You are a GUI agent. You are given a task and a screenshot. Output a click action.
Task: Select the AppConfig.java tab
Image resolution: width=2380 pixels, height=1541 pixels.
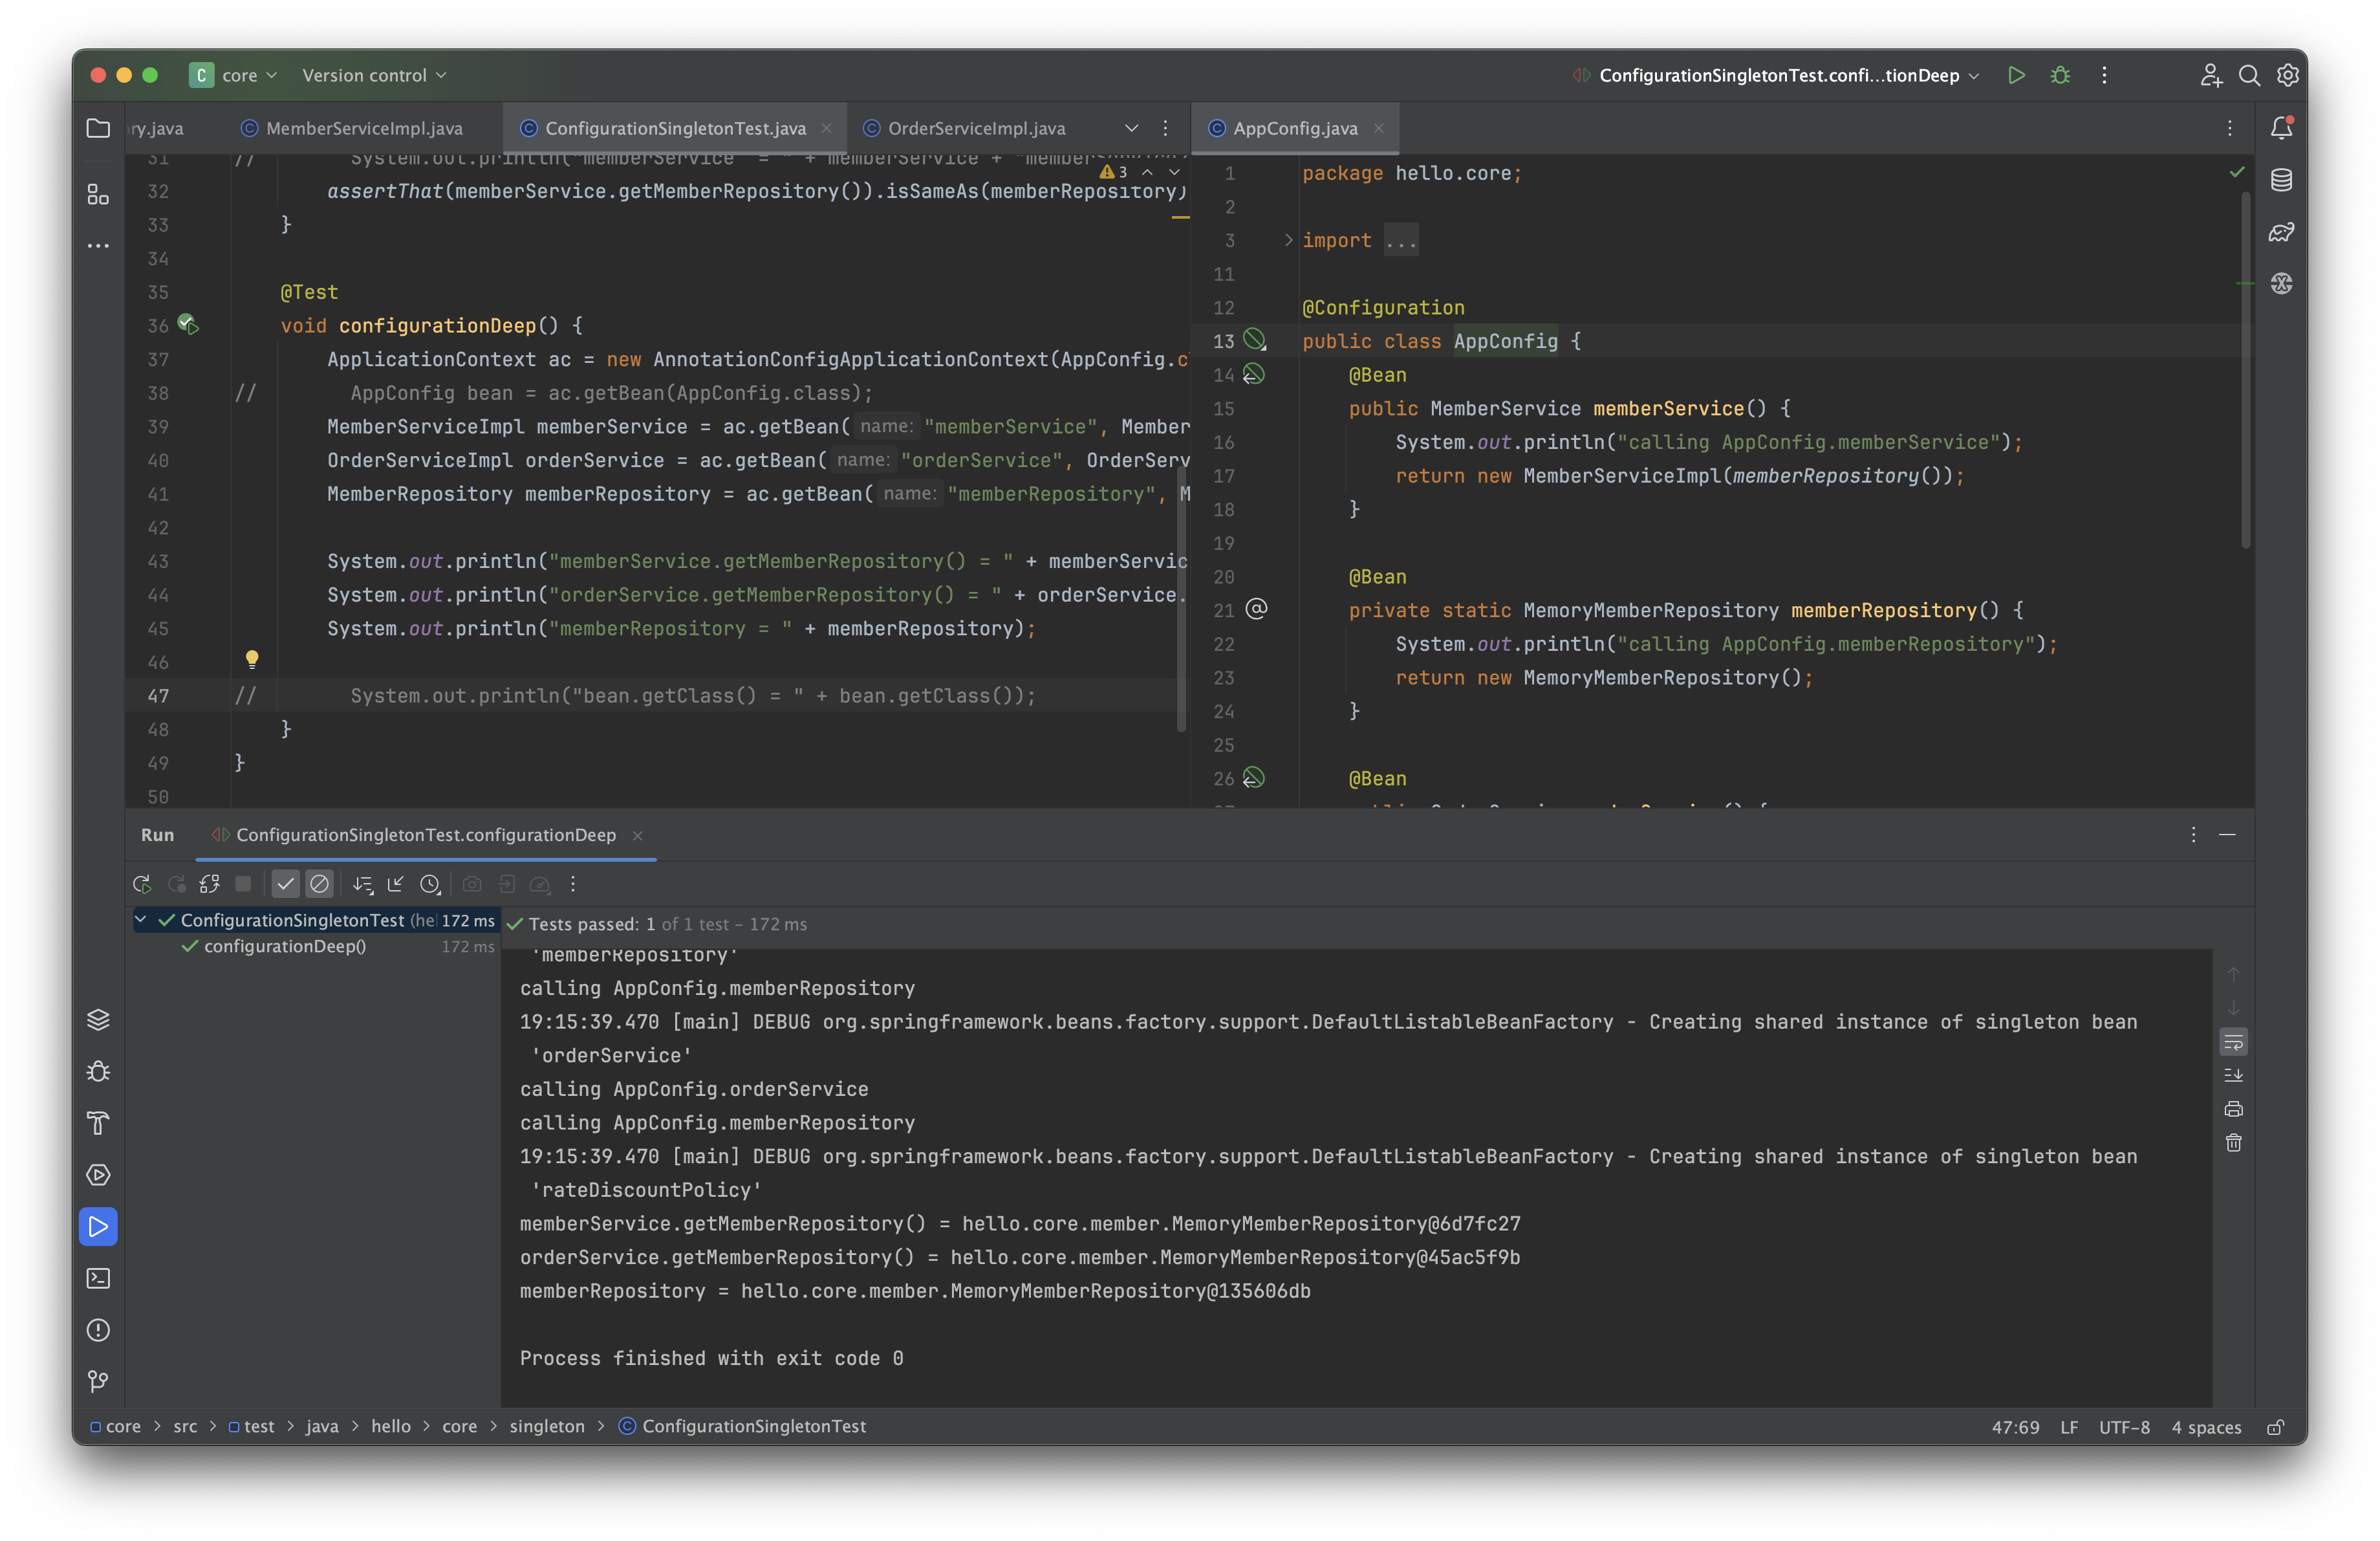[1295, 128]
